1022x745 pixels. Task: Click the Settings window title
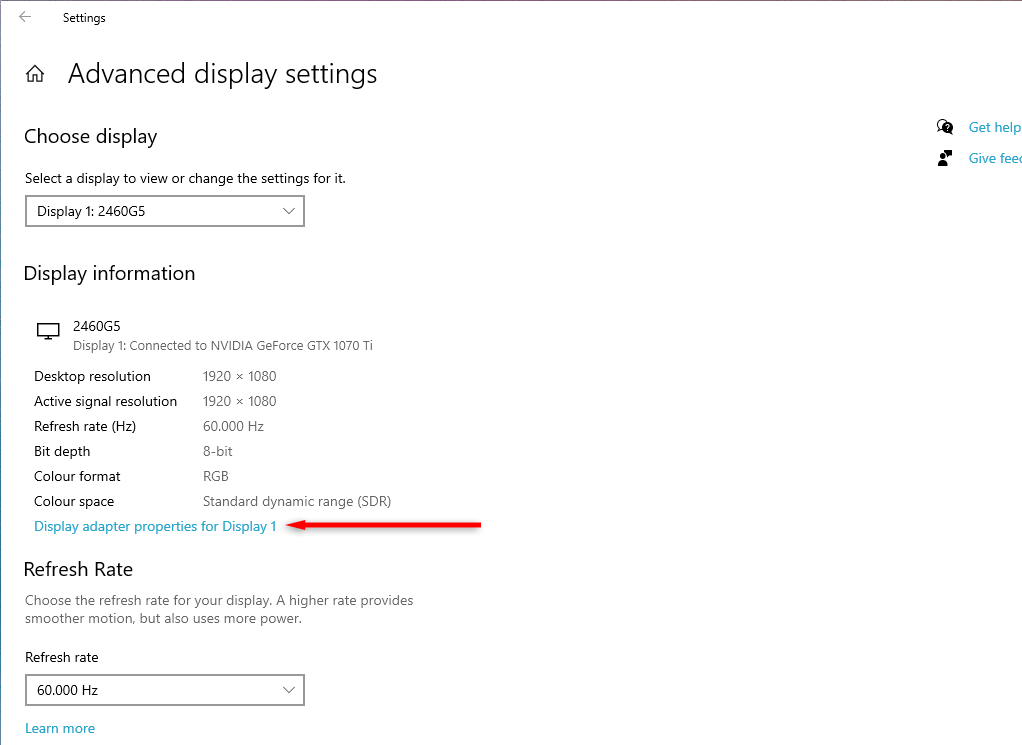pos(84,18)
